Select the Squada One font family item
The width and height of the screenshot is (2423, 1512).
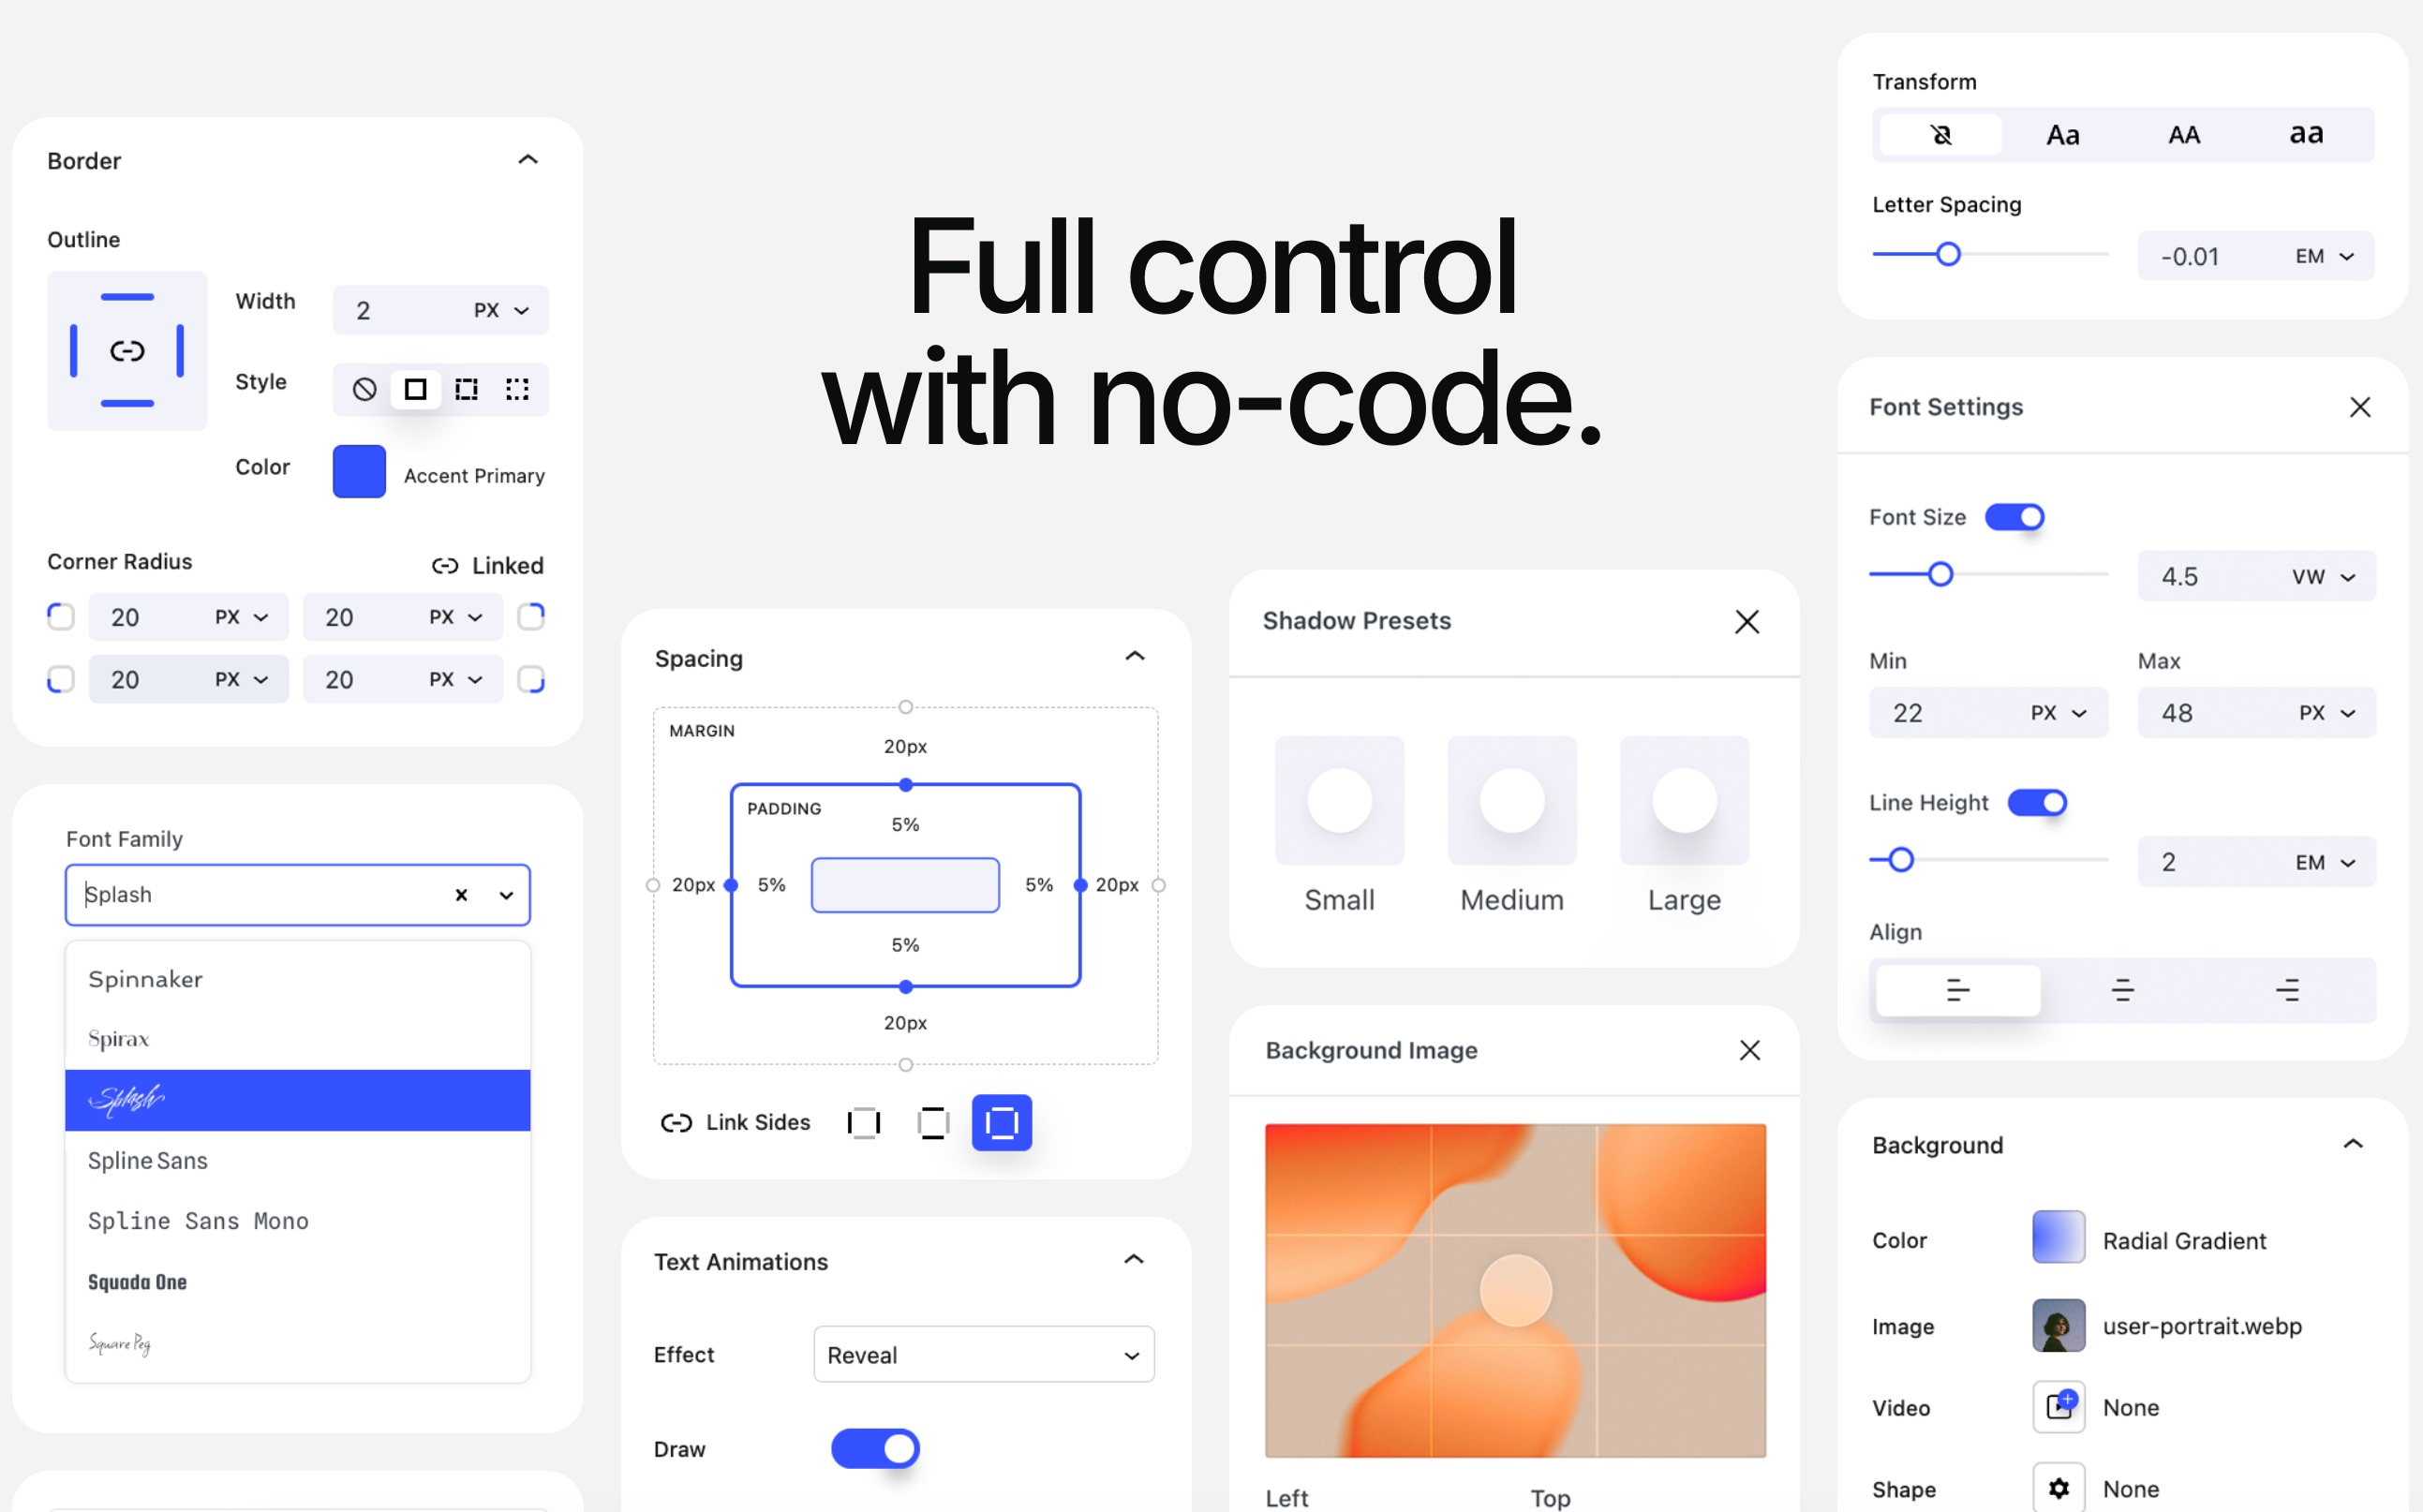[296, 1281]
